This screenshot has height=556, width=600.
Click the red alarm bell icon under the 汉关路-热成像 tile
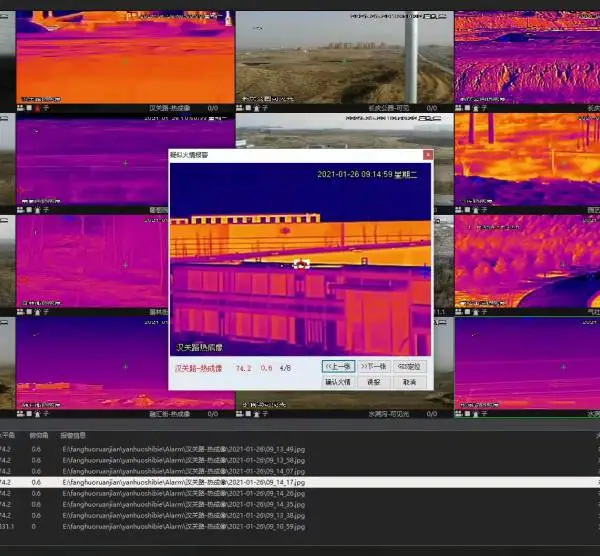37,108
